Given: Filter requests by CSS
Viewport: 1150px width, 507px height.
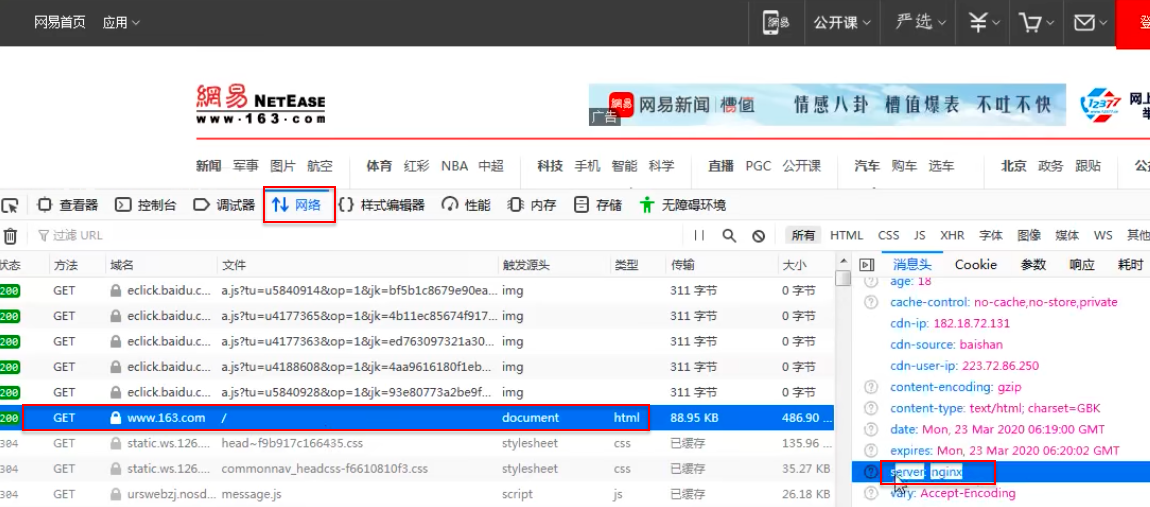Looking at the screenshot, I should coord(888,236).
